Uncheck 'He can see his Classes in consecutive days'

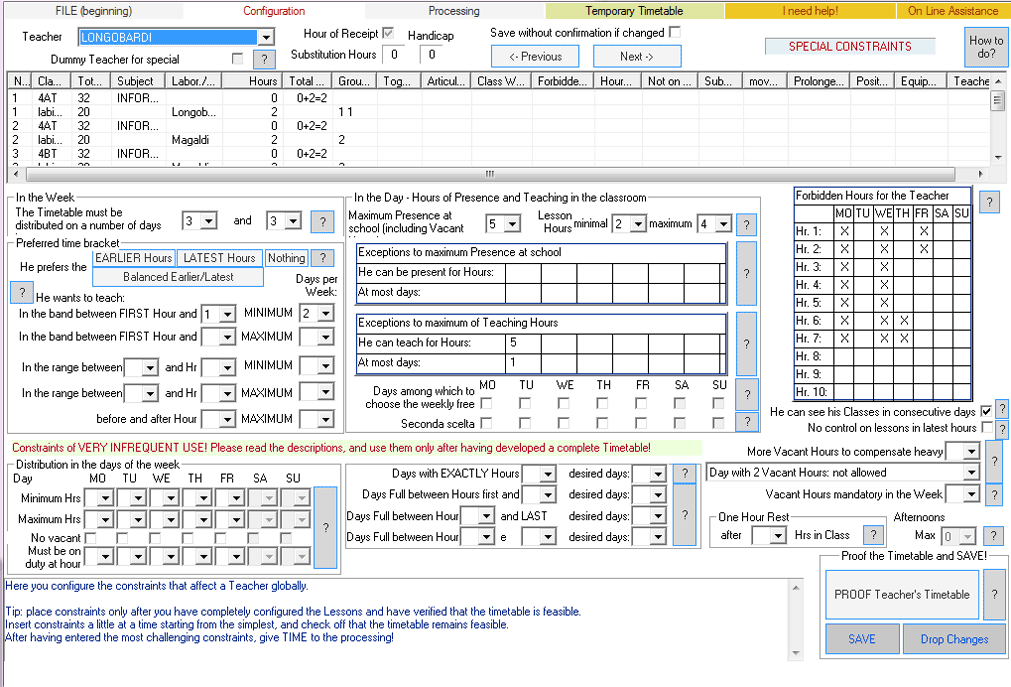point(986,412)
